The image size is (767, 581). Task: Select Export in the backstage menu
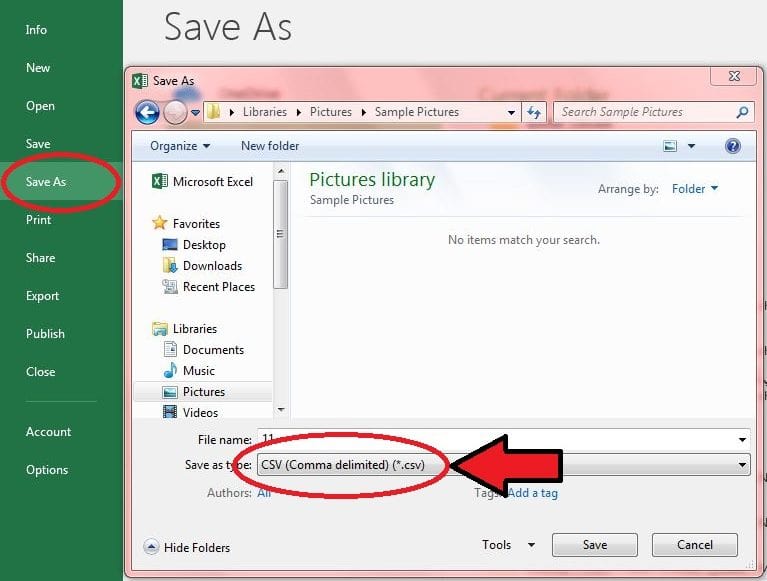43,296
